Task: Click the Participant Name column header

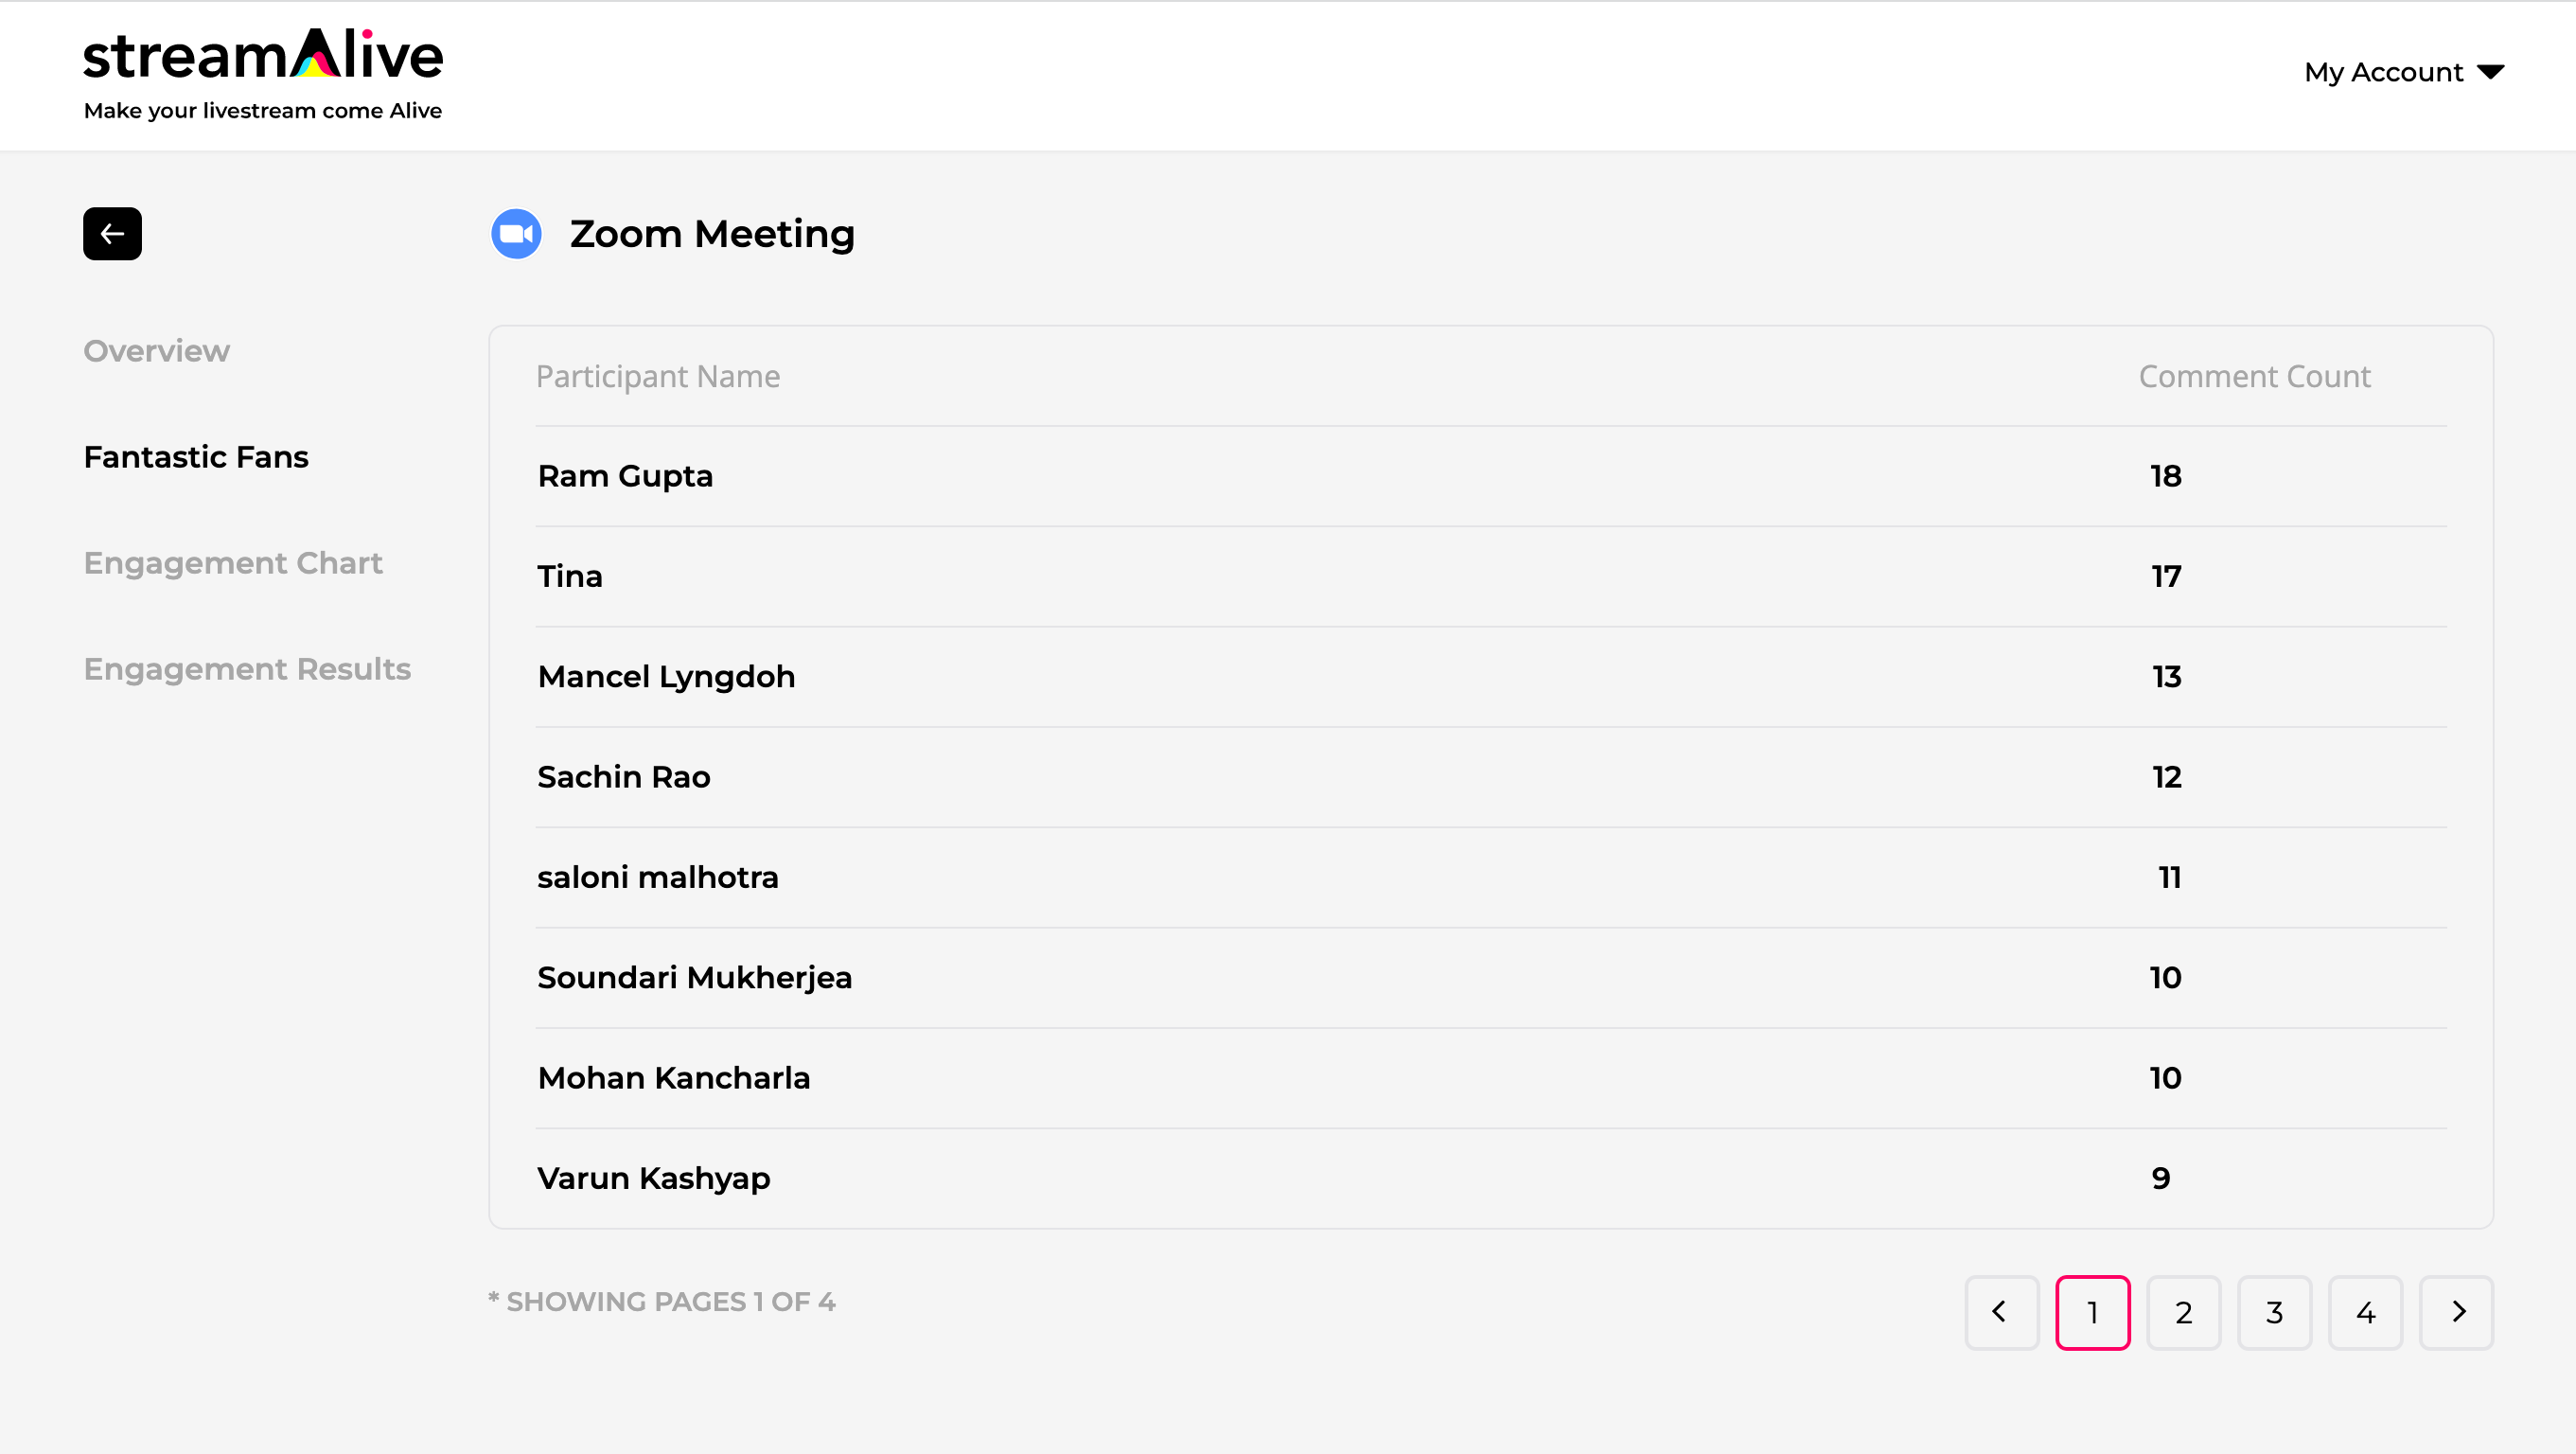Action: (658, 376)
